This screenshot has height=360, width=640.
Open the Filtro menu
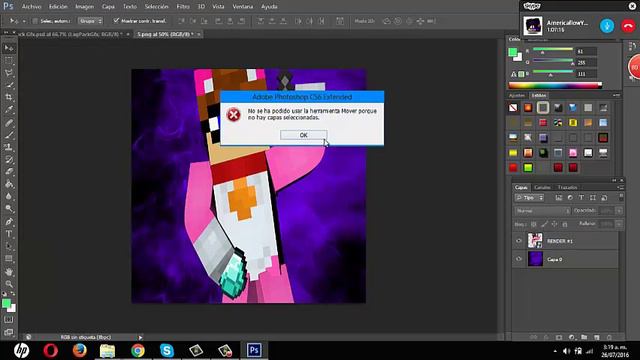[183, 7]
